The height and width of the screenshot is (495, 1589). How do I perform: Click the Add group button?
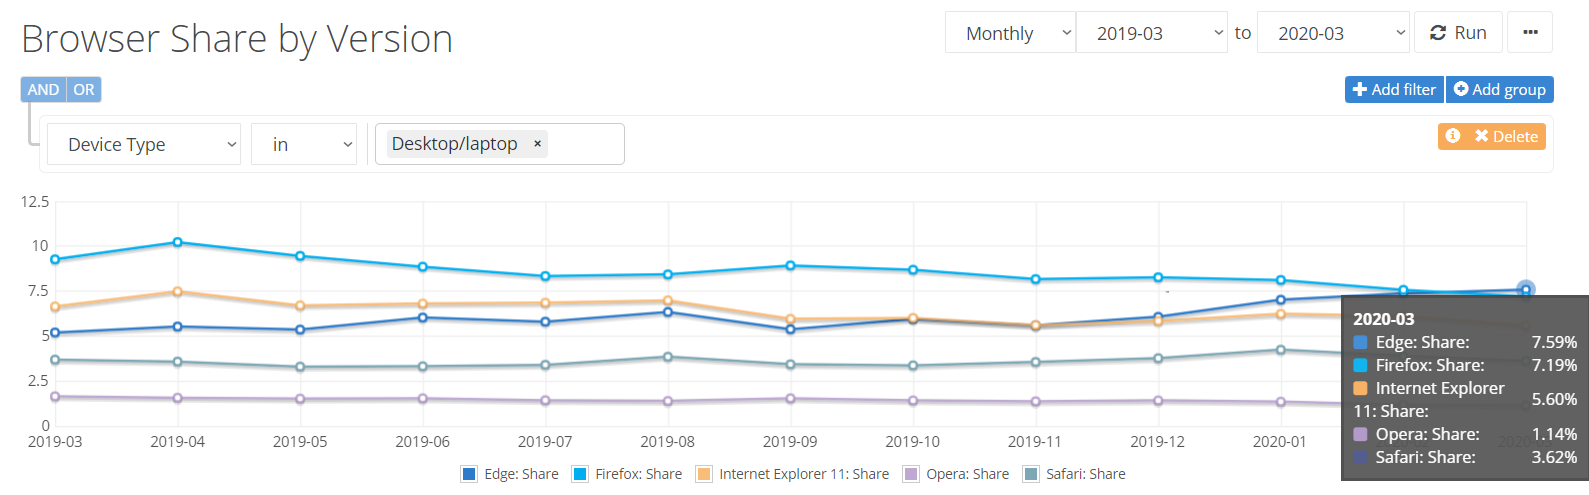pos(1500,89)
